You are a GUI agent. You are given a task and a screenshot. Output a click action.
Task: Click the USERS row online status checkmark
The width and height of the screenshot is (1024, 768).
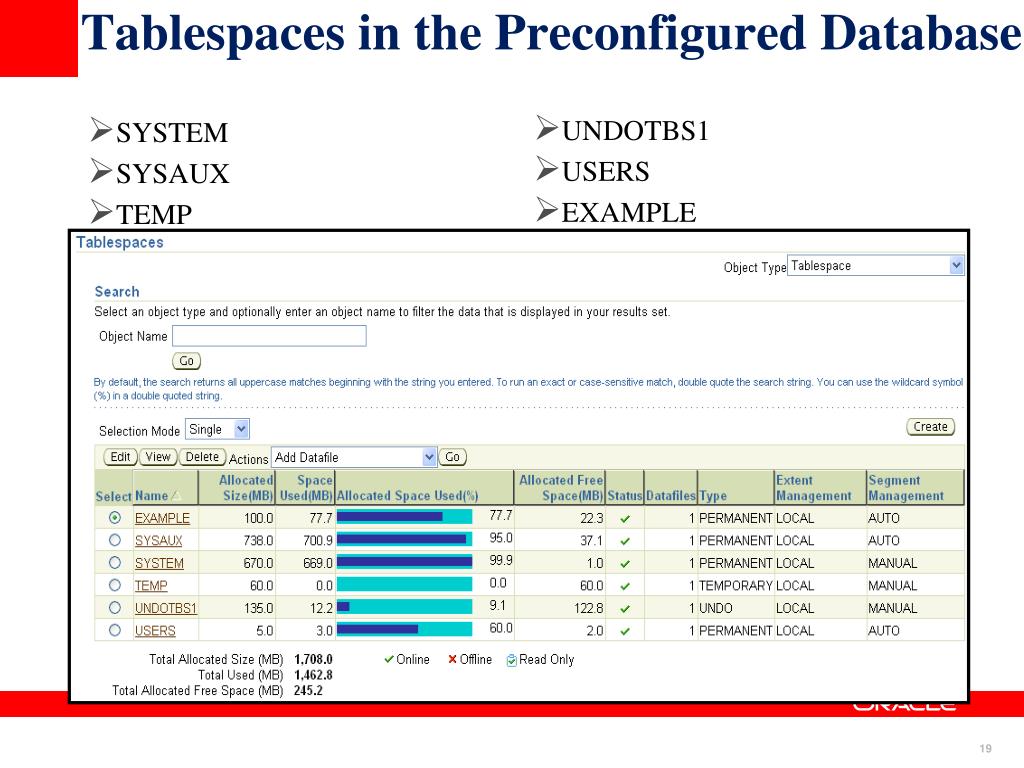click(625, 632)
